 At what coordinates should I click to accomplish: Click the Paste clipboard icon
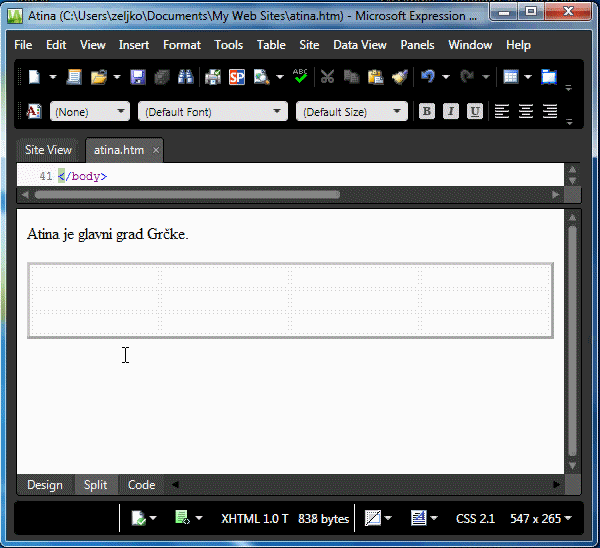click(x=375, y=77)
